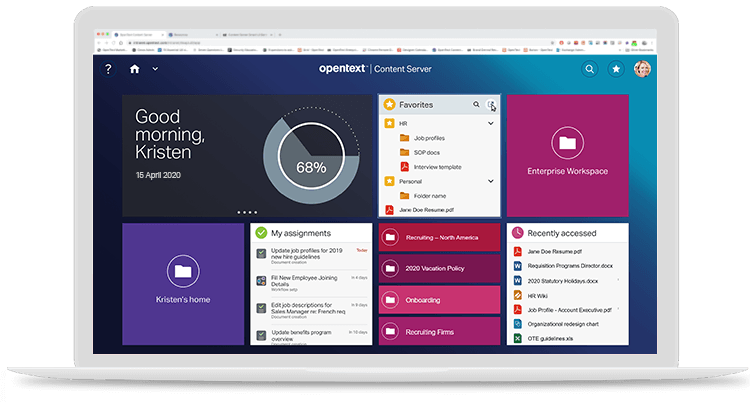Collapse the HR favorites group

click(490, 123)
